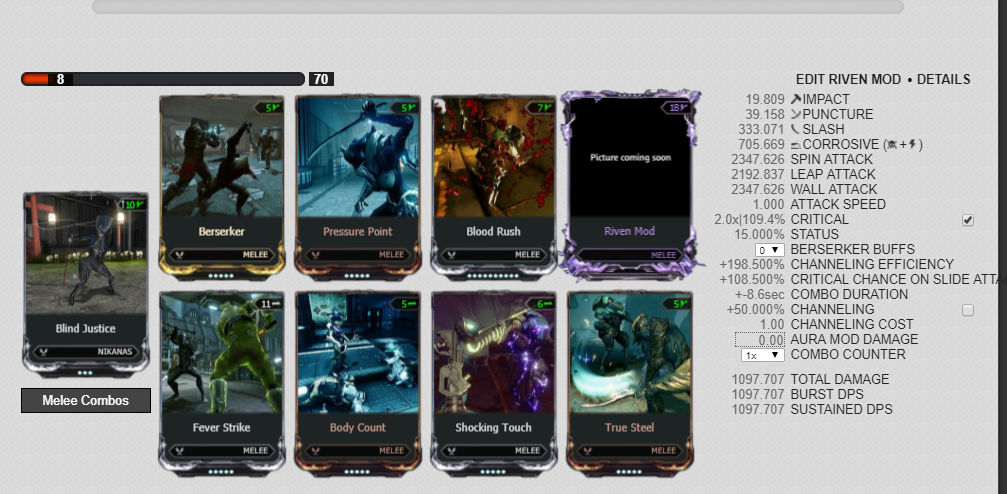
Task: Click the True Steel mod card
Action: coord(629,384)
